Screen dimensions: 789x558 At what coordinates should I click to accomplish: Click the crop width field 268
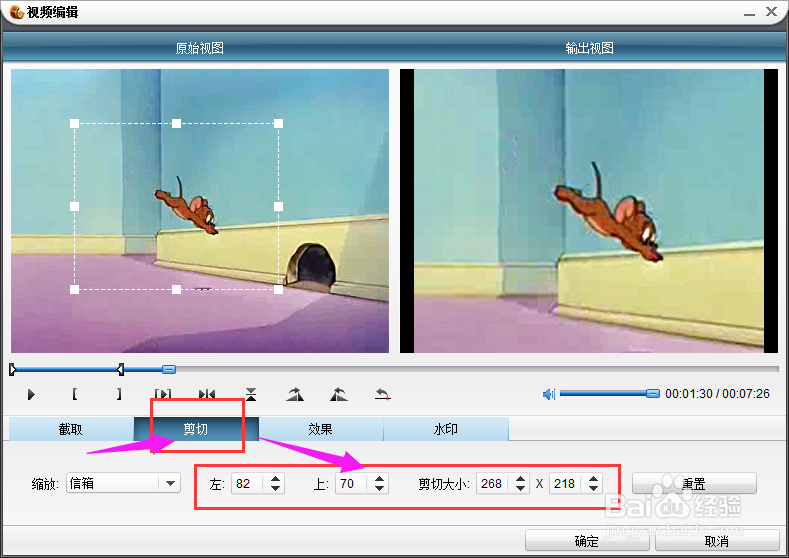493,484
